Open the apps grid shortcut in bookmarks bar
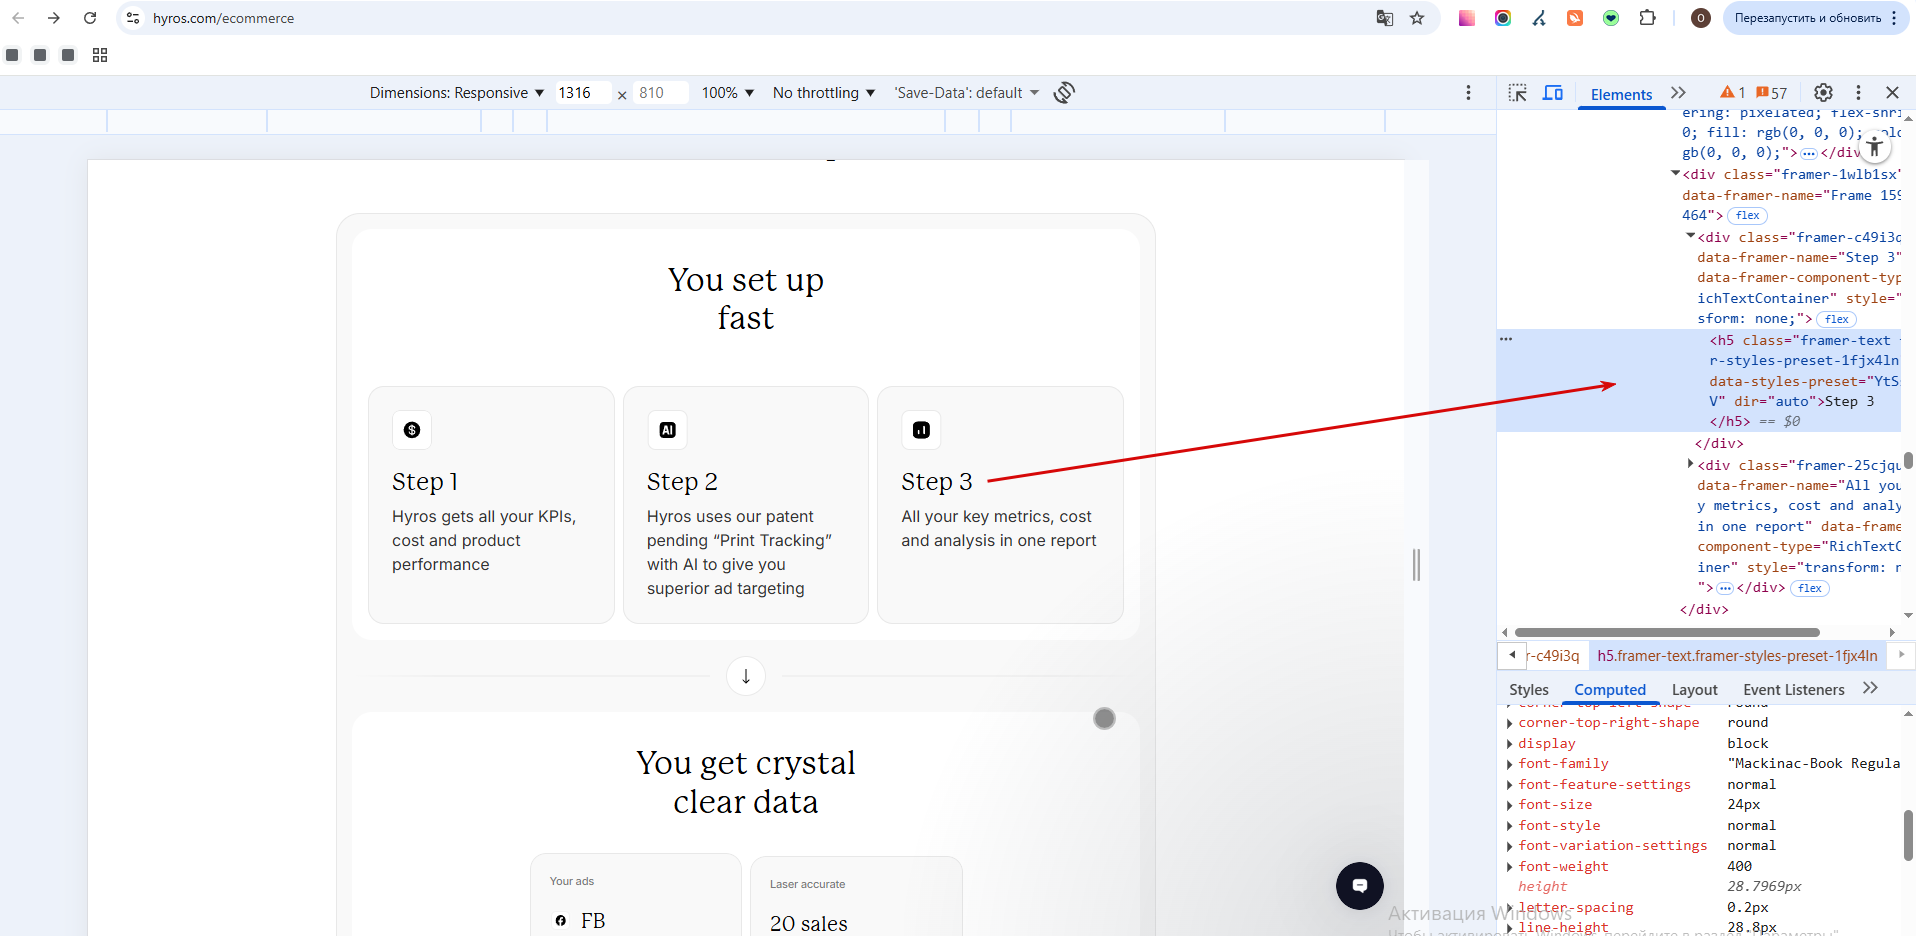The image size is (1916, 936). point(100,55)
